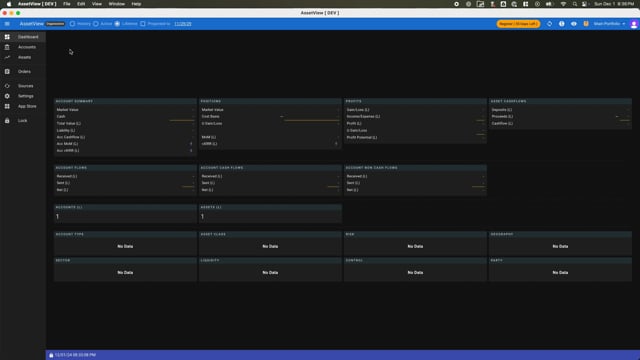The image size is (640, 360).
Task: Open the Sources sync icon in sidebar
Action: pyautogui.click(x=7, y=86)
